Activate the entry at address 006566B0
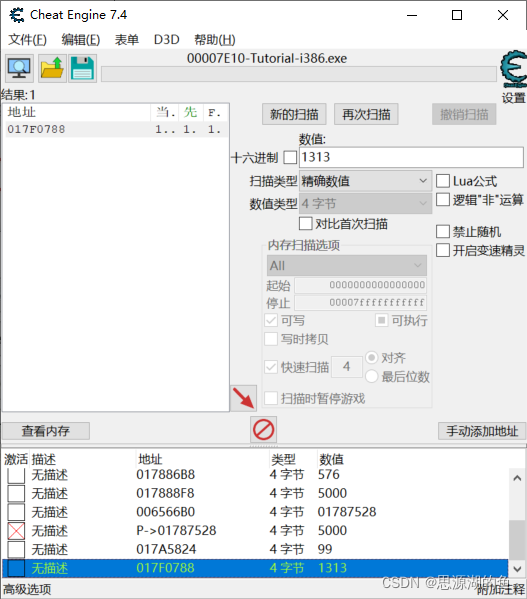The width and height of the screenshot is (527, 599). click(x=16, y=512)
